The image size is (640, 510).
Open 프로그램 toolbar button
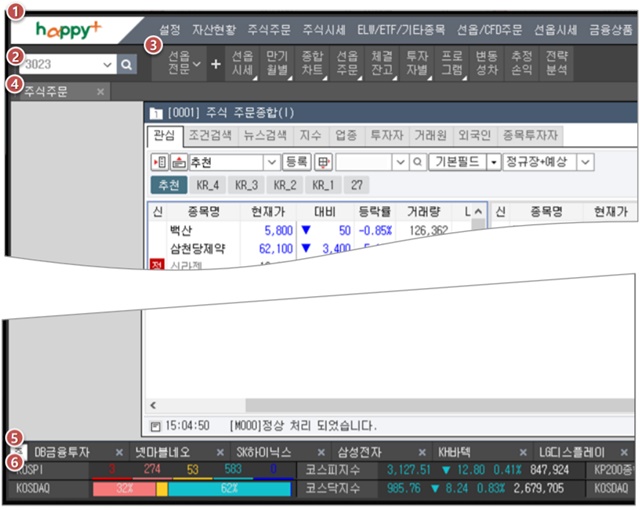point(452,63)
